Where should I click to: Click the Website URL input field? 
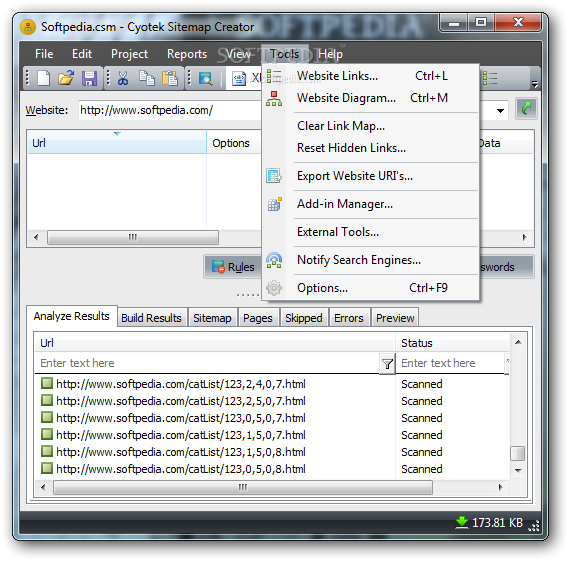click(x=170, y=110)
